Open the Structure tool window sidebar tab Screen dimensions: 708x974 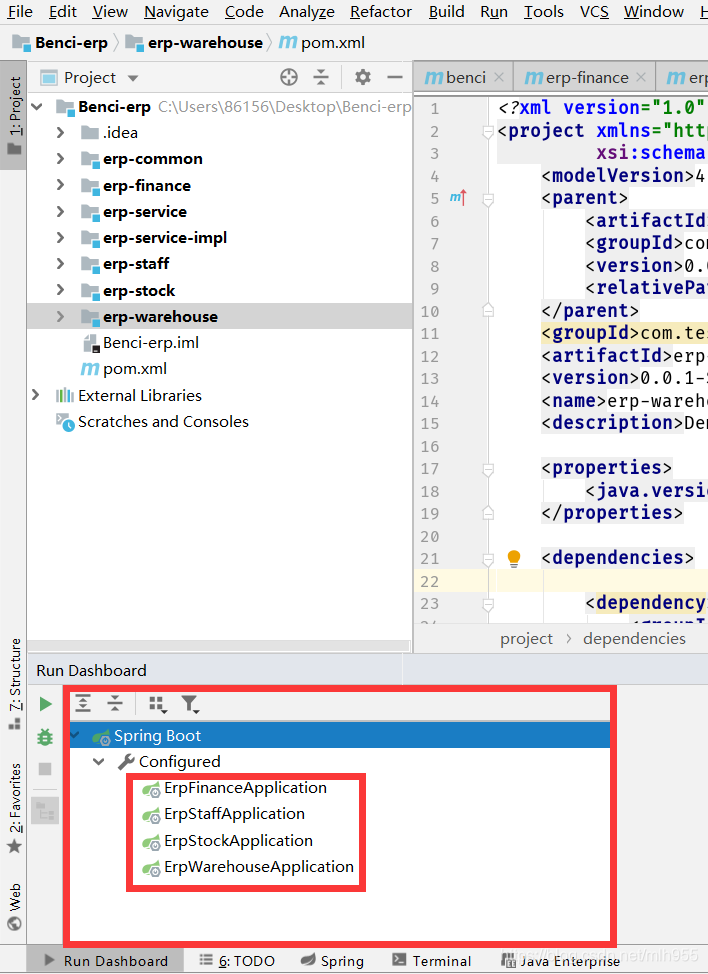point(15,683)
